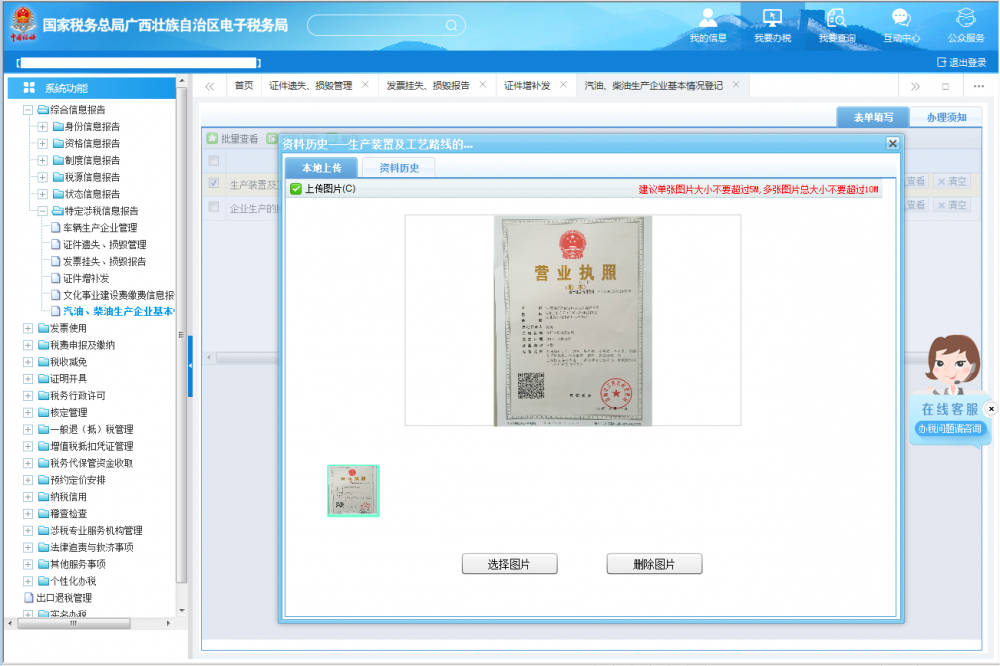
Task: Click the 删除图片 button
Action: point(654,565)
